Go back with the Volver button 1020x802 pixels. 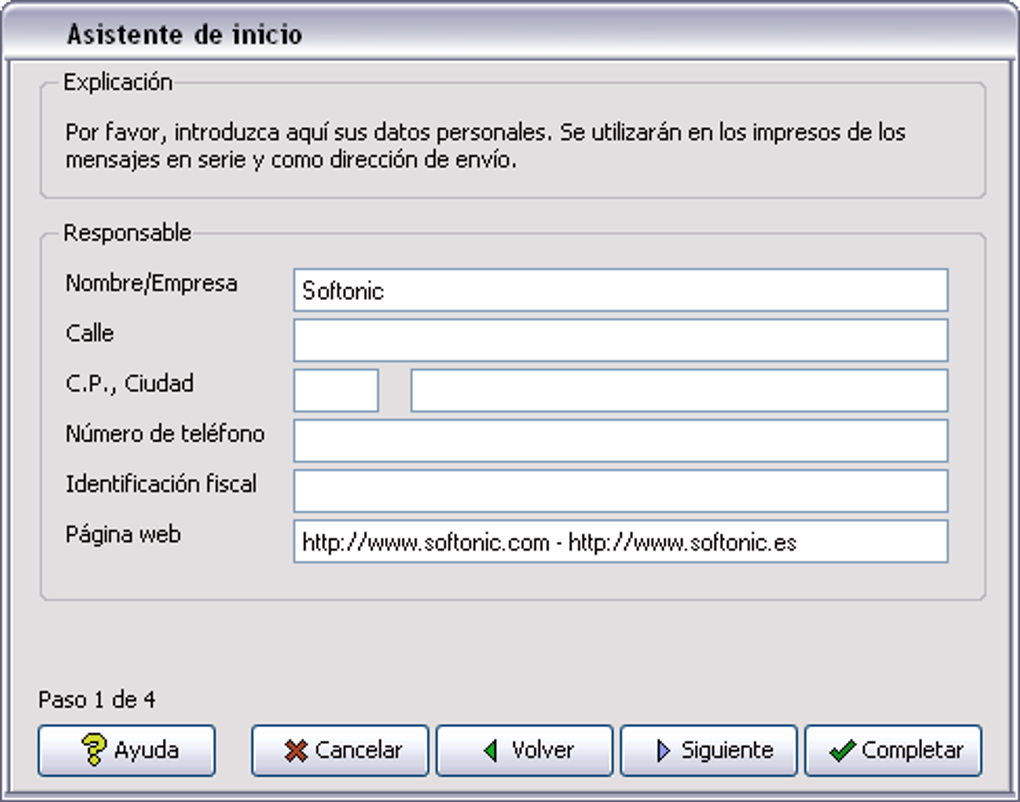pos(524,751)
